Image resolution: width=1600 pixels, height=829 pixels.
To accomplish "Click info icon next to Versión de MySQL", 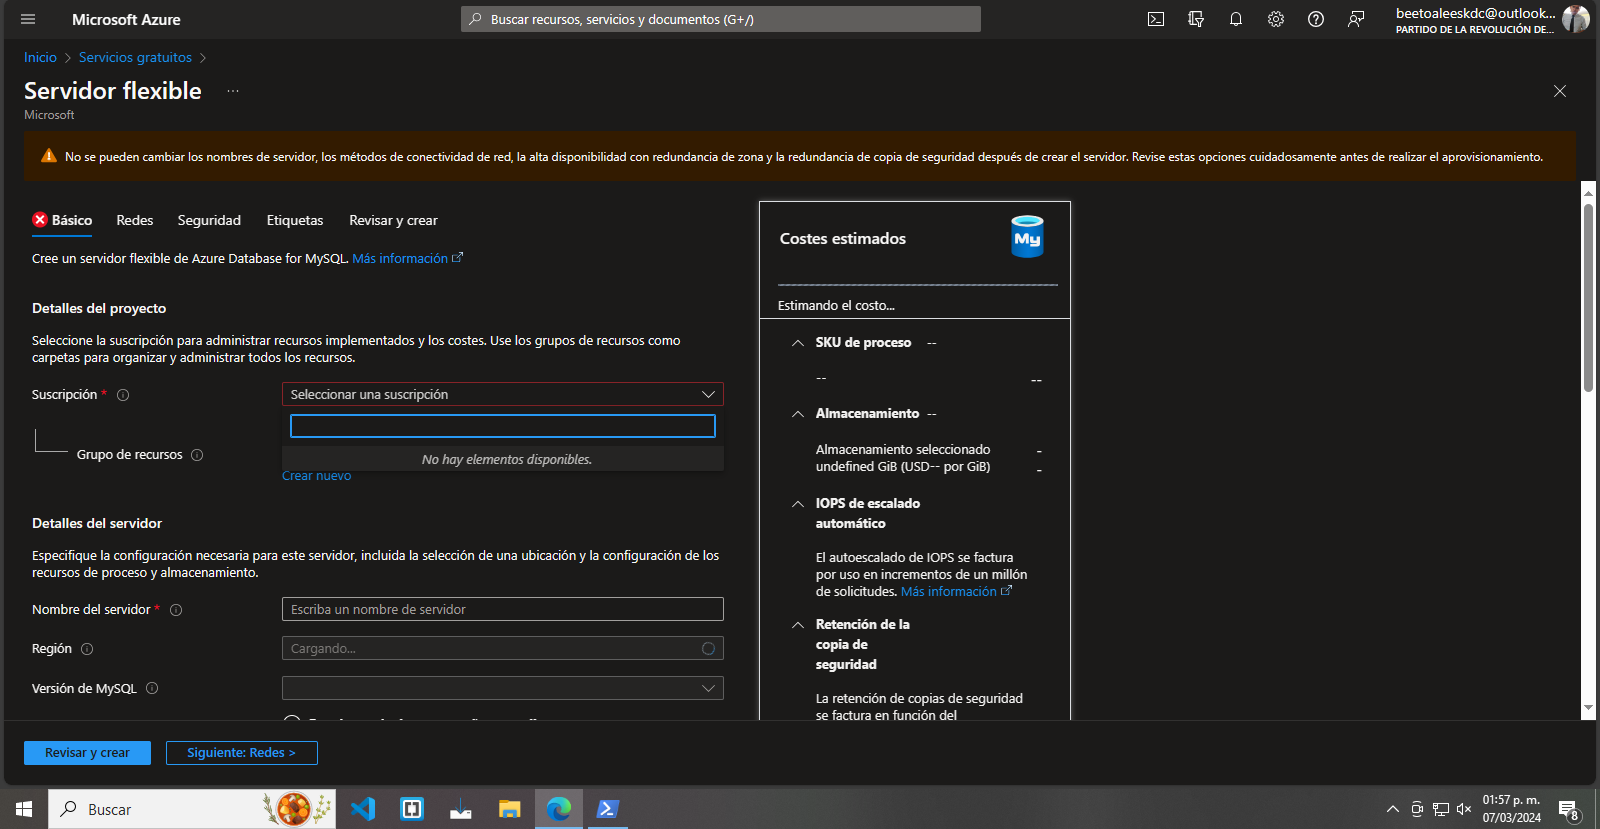I will coord(152,688).
